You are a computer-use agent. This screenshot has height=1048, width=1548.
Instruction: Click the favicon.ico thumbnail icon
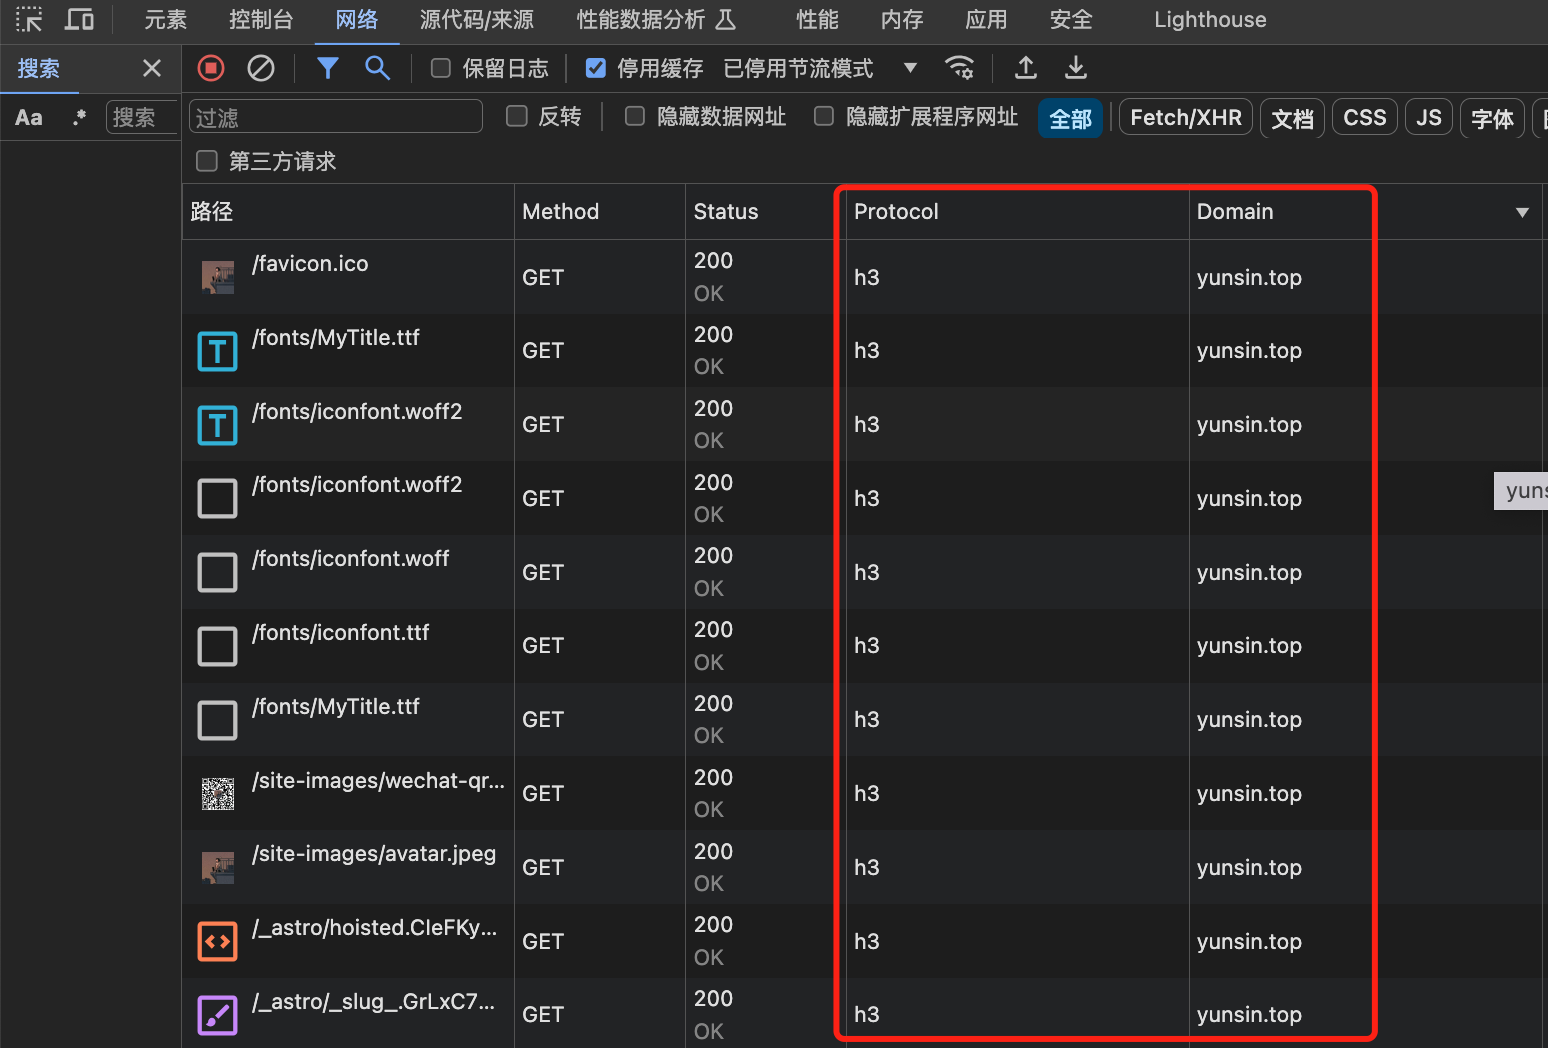[x=218, y=277]
